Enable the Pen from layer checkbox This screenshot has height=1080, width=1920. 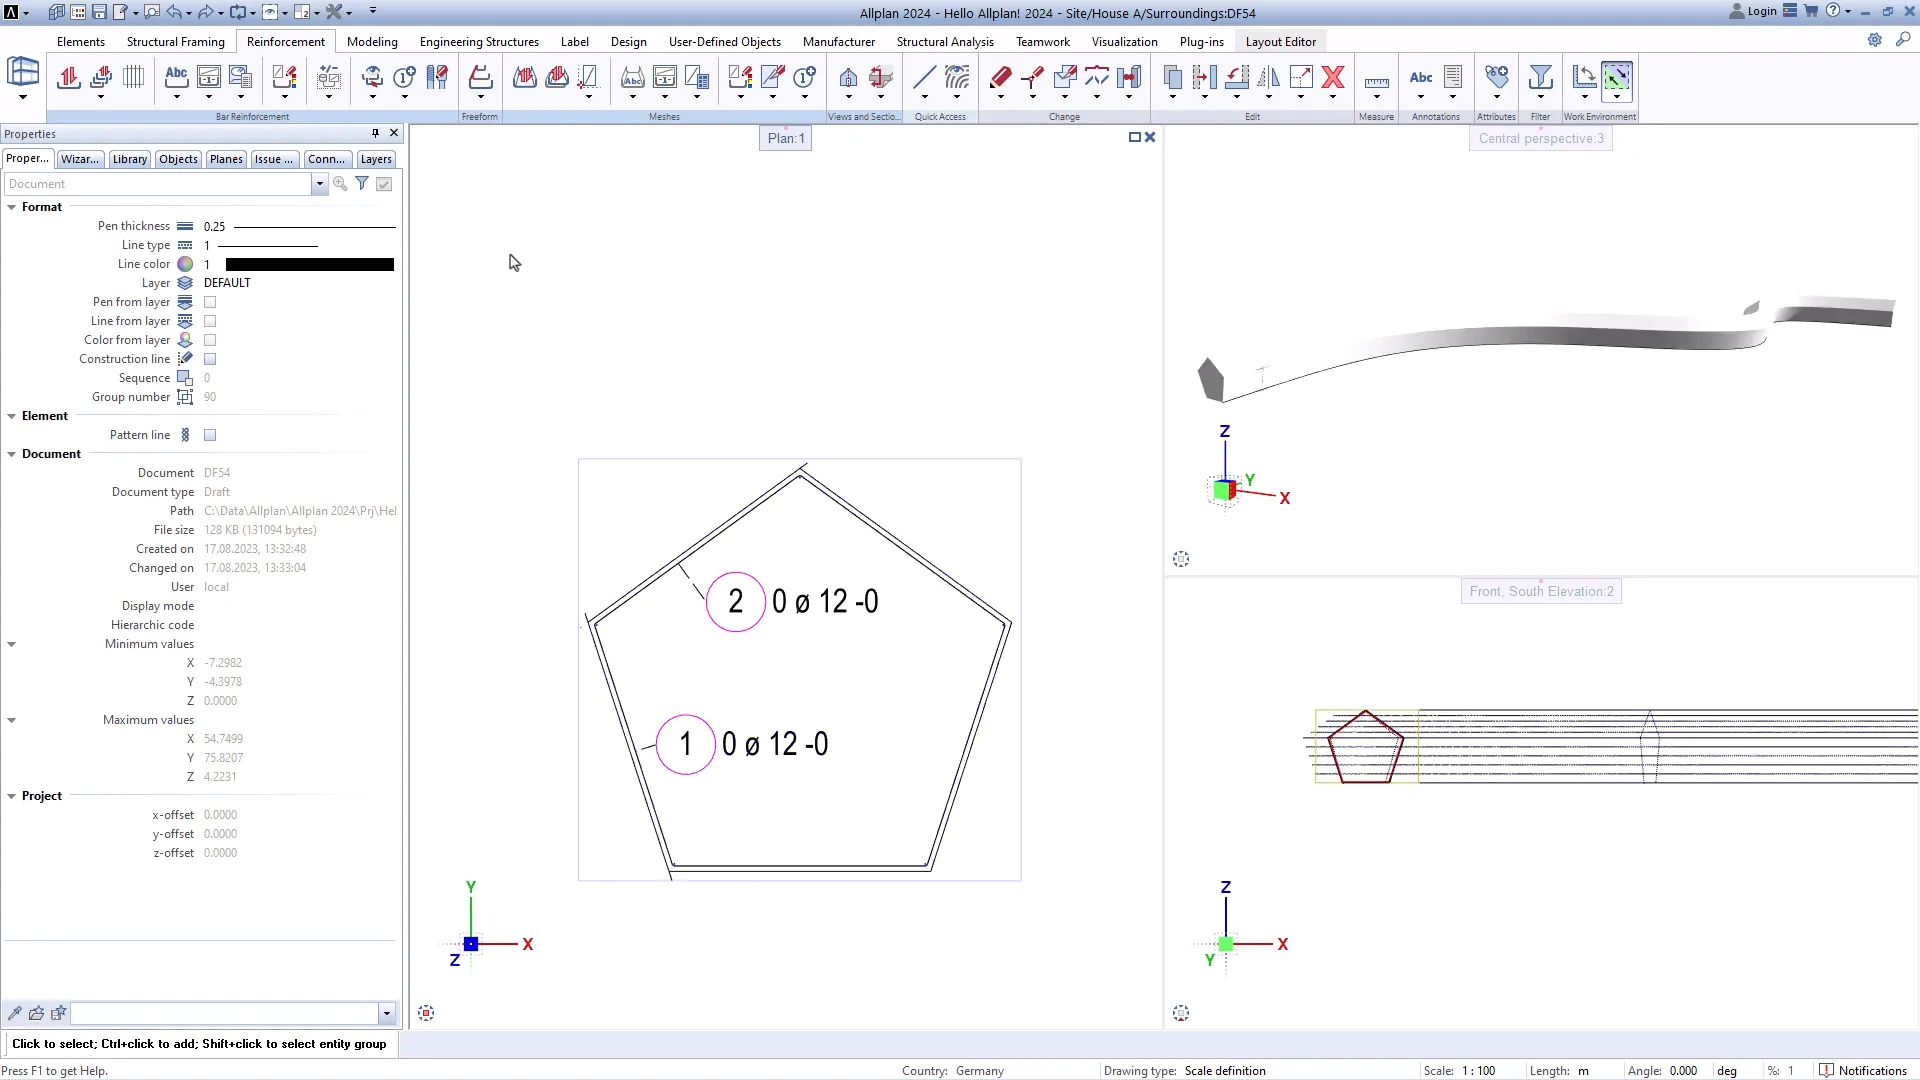210,301
